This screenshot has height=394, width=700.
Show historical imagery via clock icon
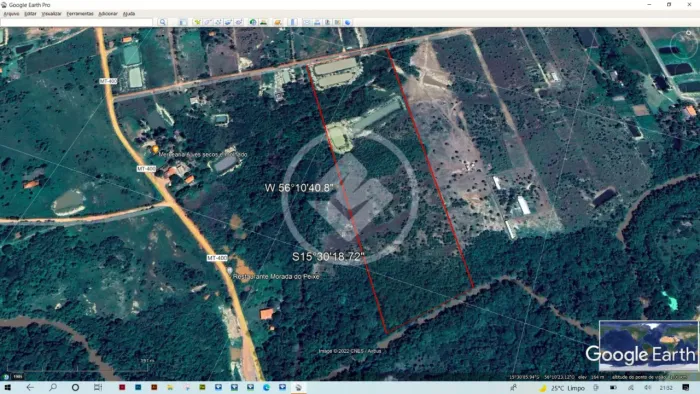point(253,22)
